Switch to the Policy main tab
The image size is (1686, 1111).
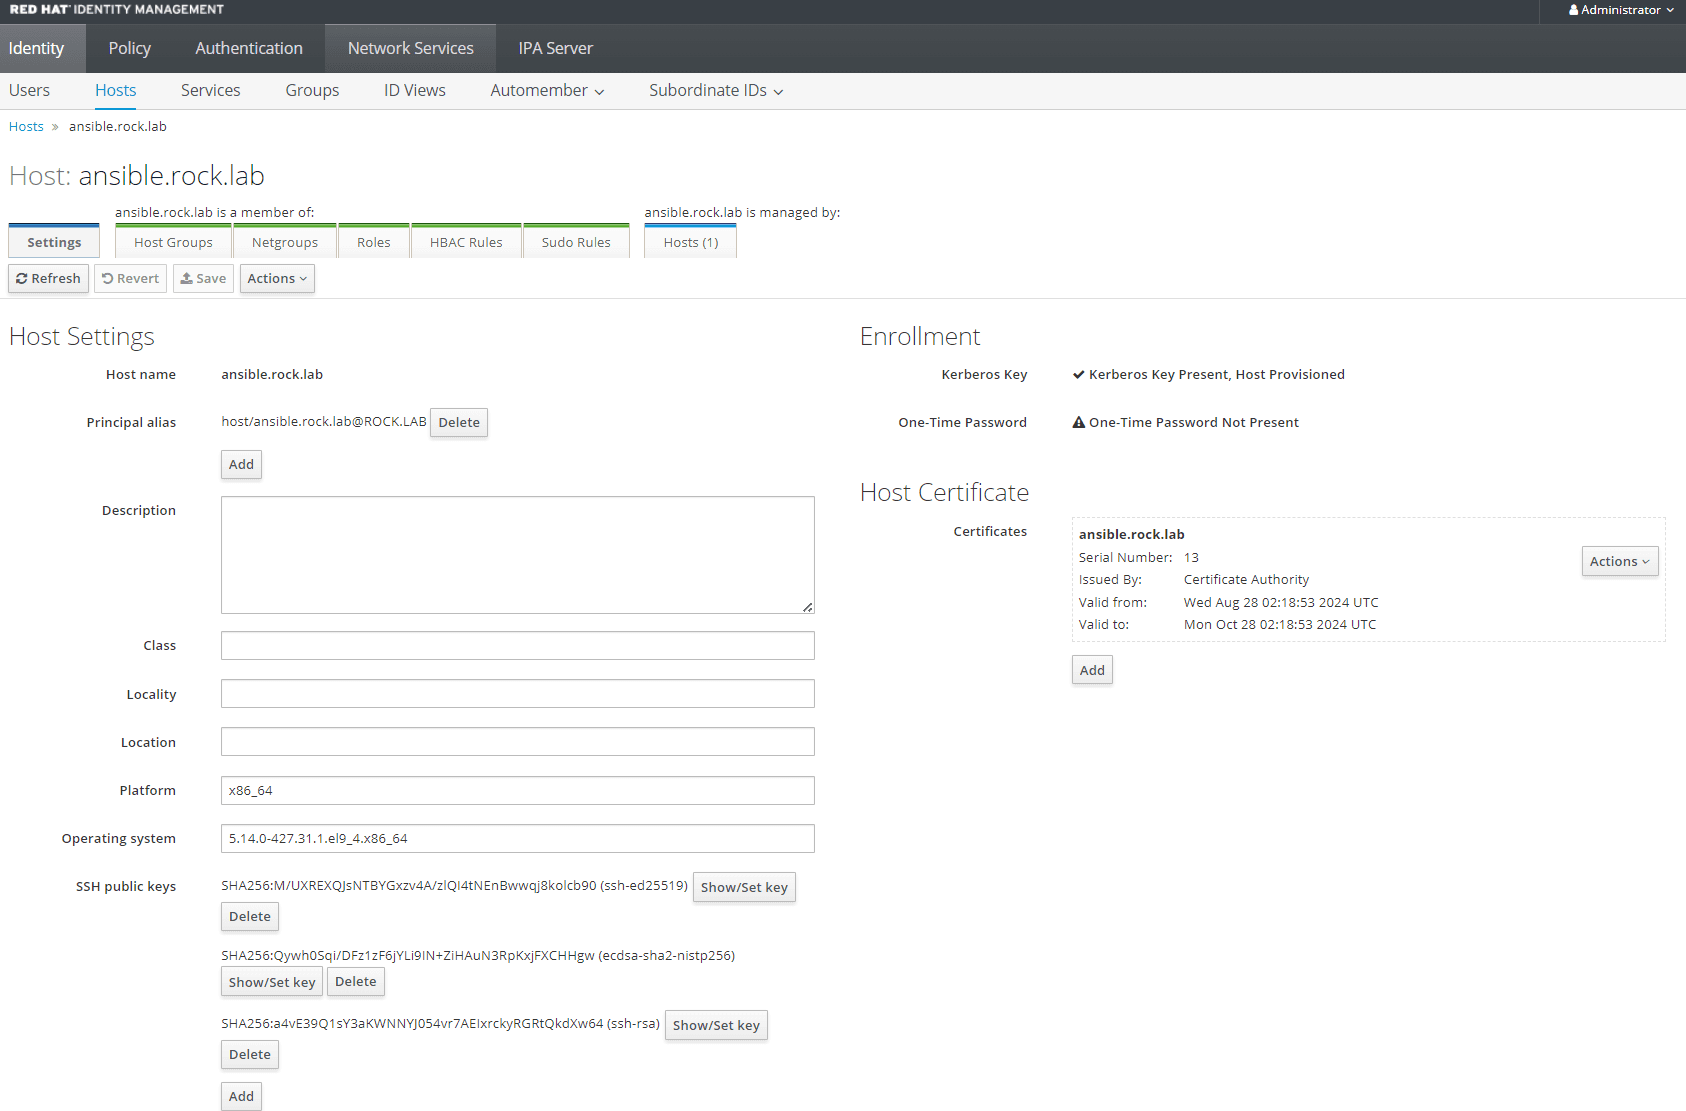[130, 48]
